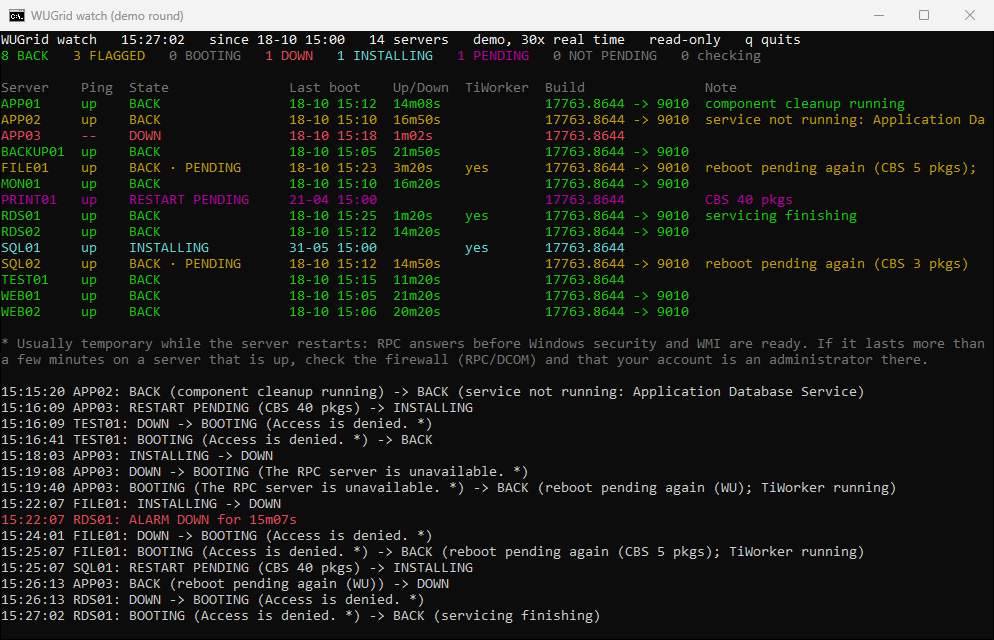
Task: Click the 'Last boot' column header
Action: click(x=325, y=87)
